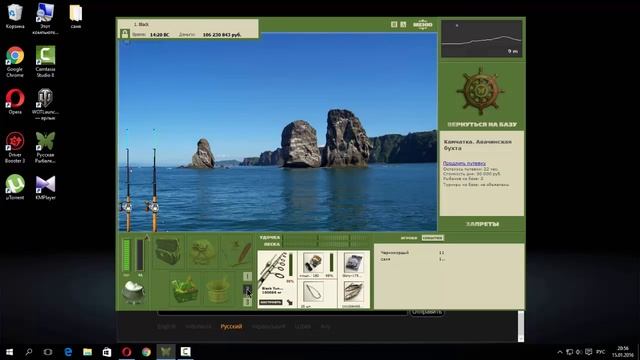Open World of Tanks launcher shortcut
This screenshot has width=640, height=360.
pos(45,104)
